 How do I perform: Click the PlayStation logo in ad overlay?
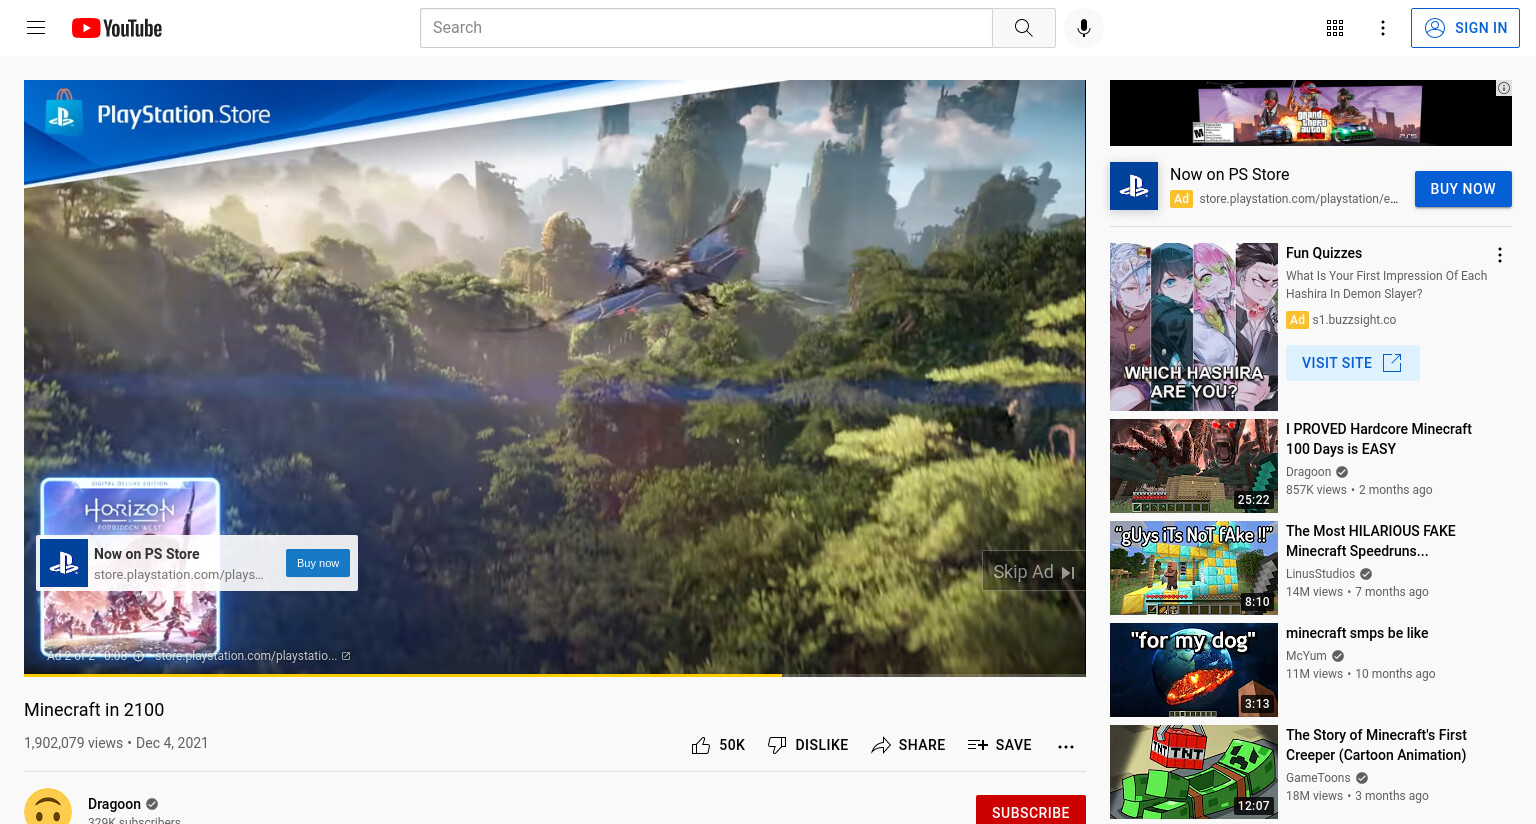64,563
